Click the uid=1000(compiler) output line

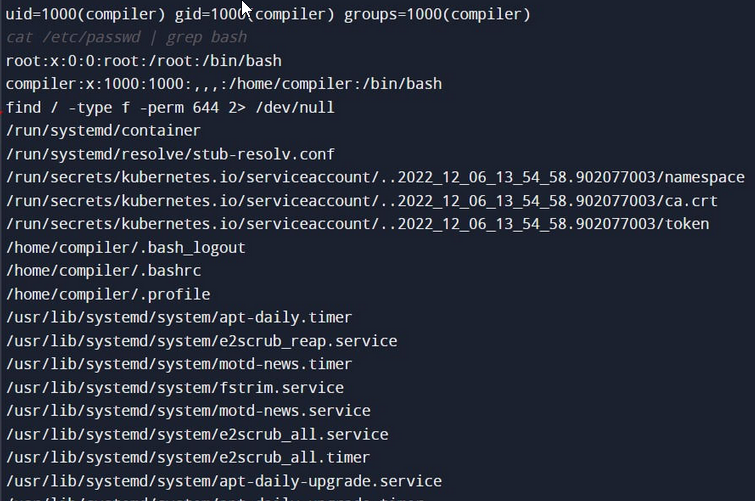(268, 14)
